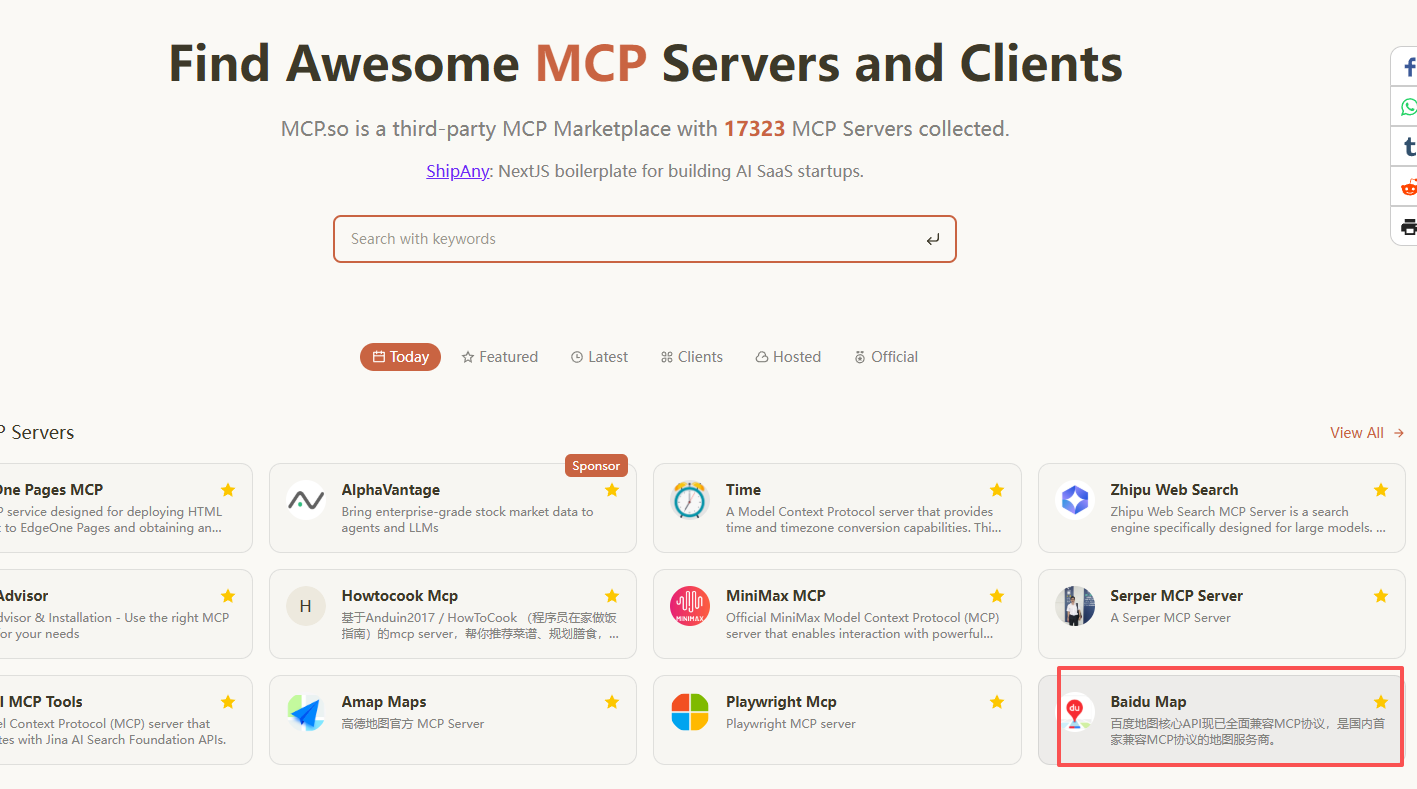Open the Baidu Map title
This screenshot has height=789, width=1417.
pos(1148,702)
